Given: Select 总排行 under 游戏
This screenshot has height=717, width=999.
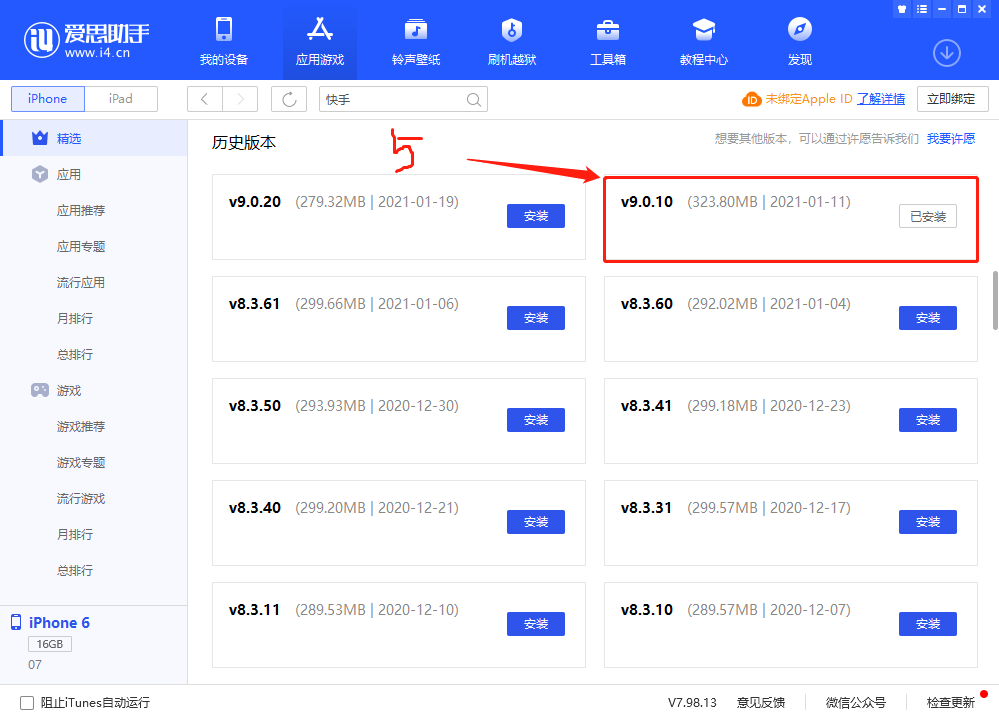Looking at the screenshot, I should click(75, 570).
